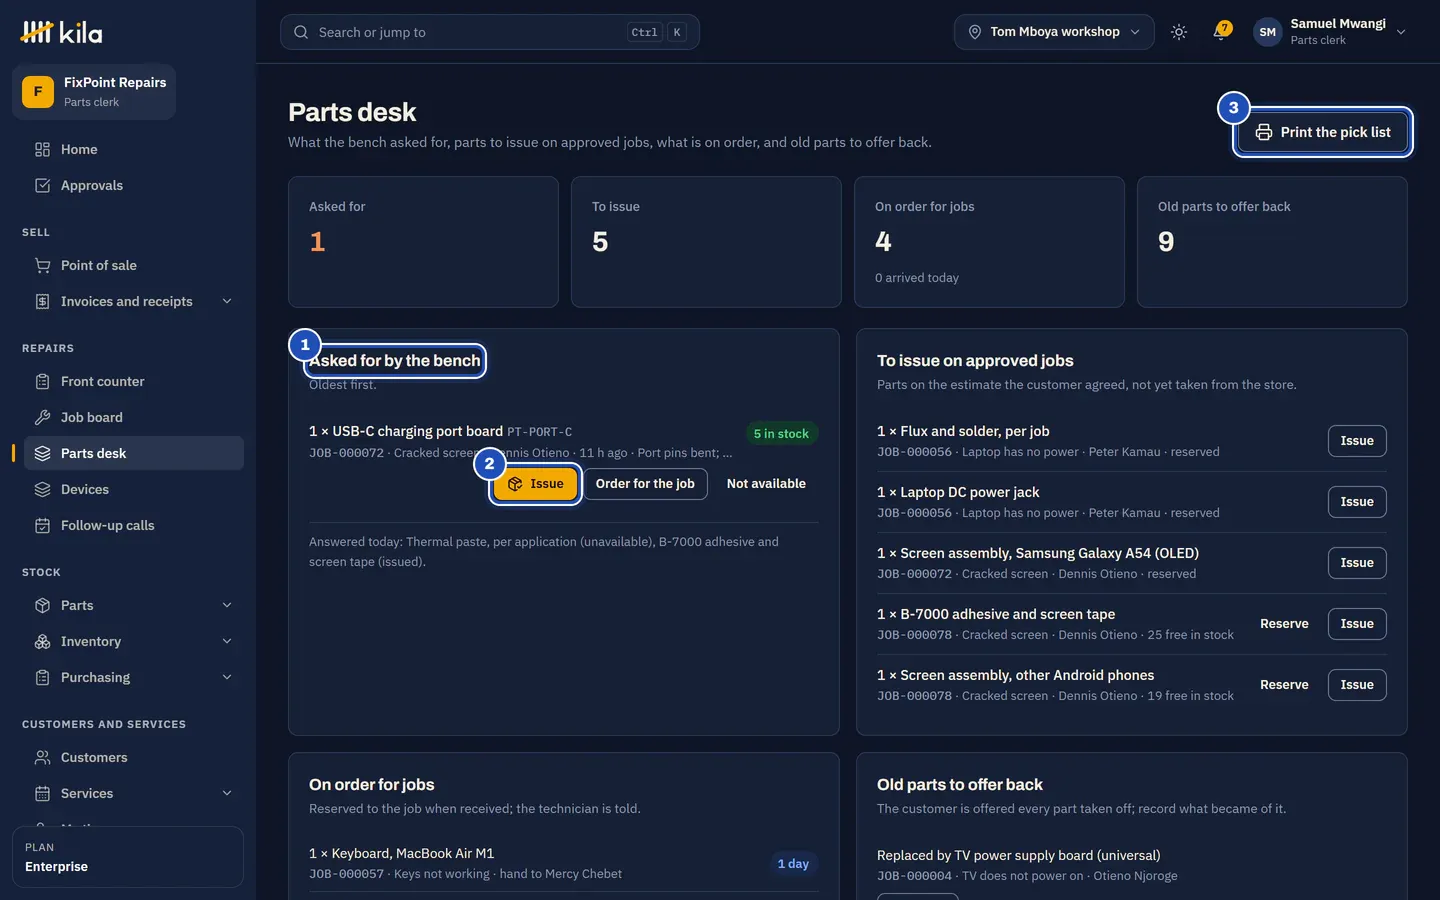Expand Invoices and receipts submenu

(227, 301)
